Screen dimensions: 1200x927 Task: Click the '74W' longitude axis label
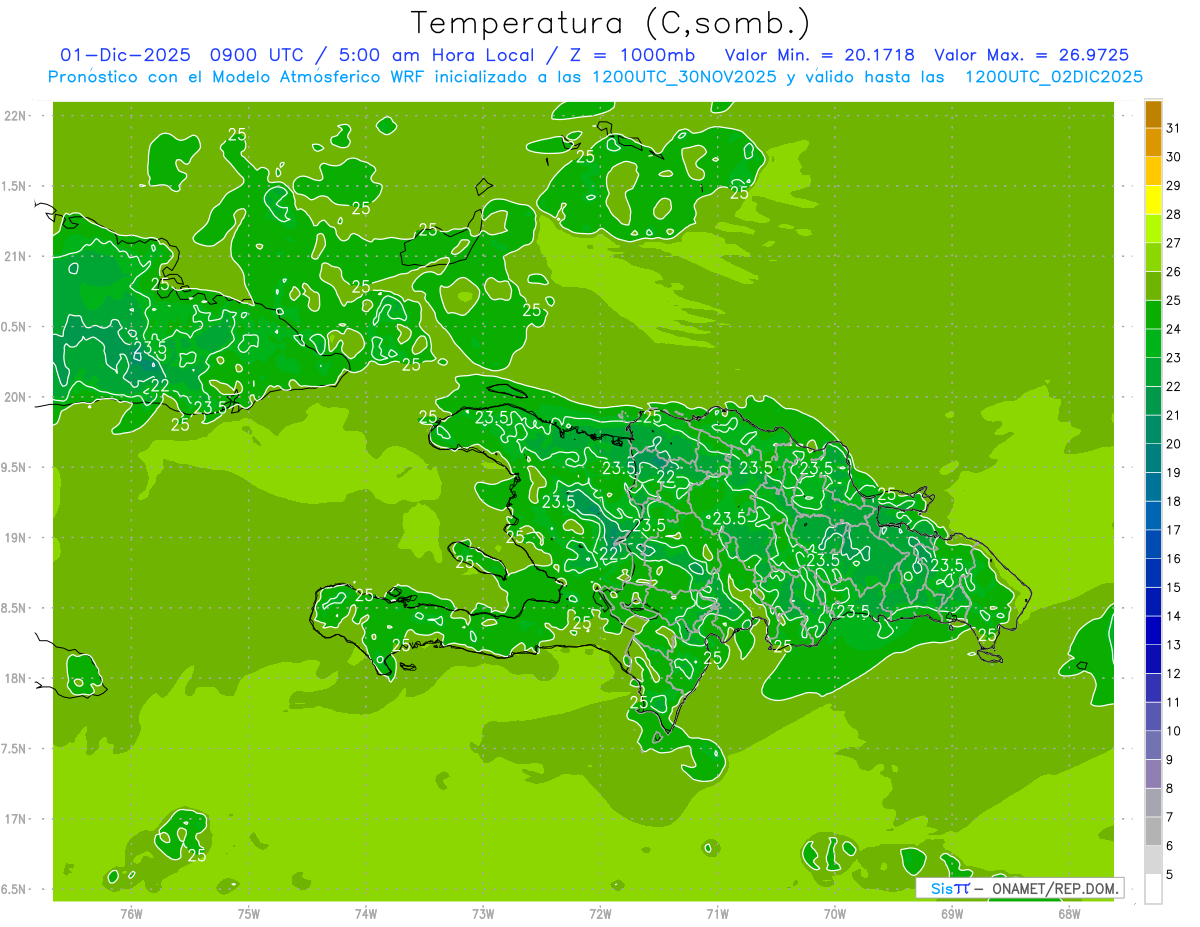tap(366, 913)
